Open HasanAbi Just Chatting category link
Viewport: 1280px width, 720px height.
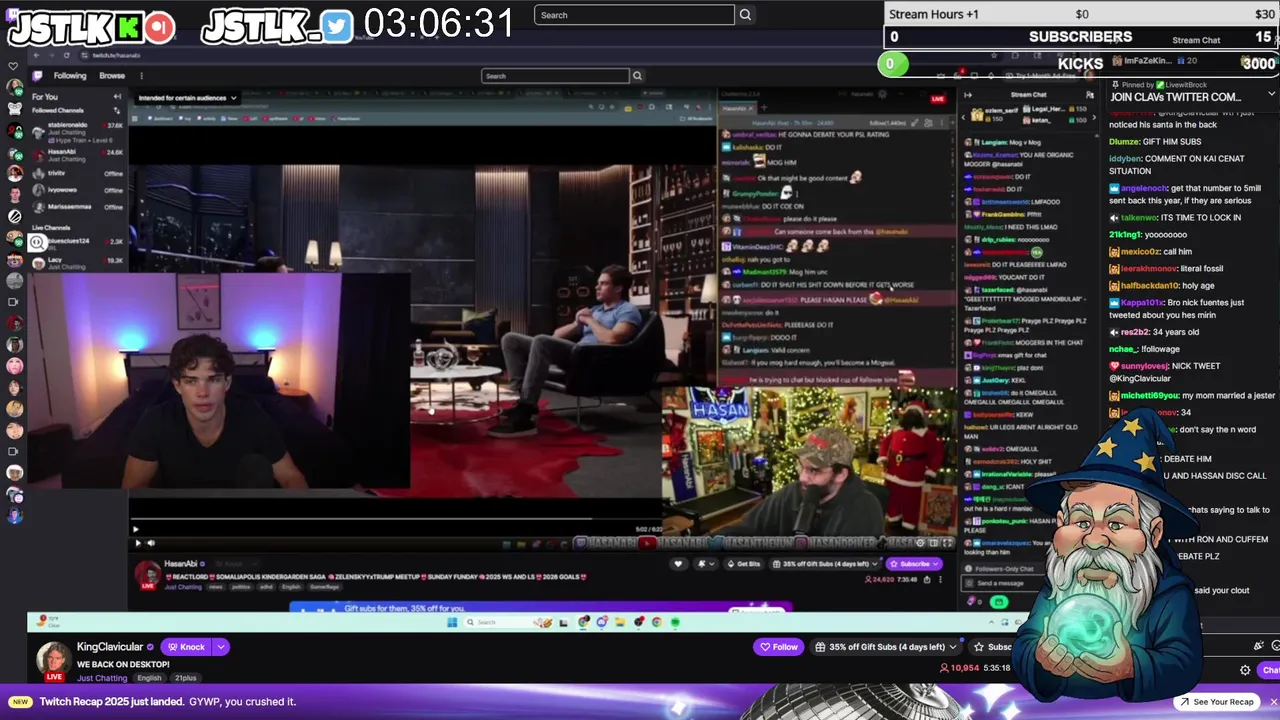click(x=183, y=587)
